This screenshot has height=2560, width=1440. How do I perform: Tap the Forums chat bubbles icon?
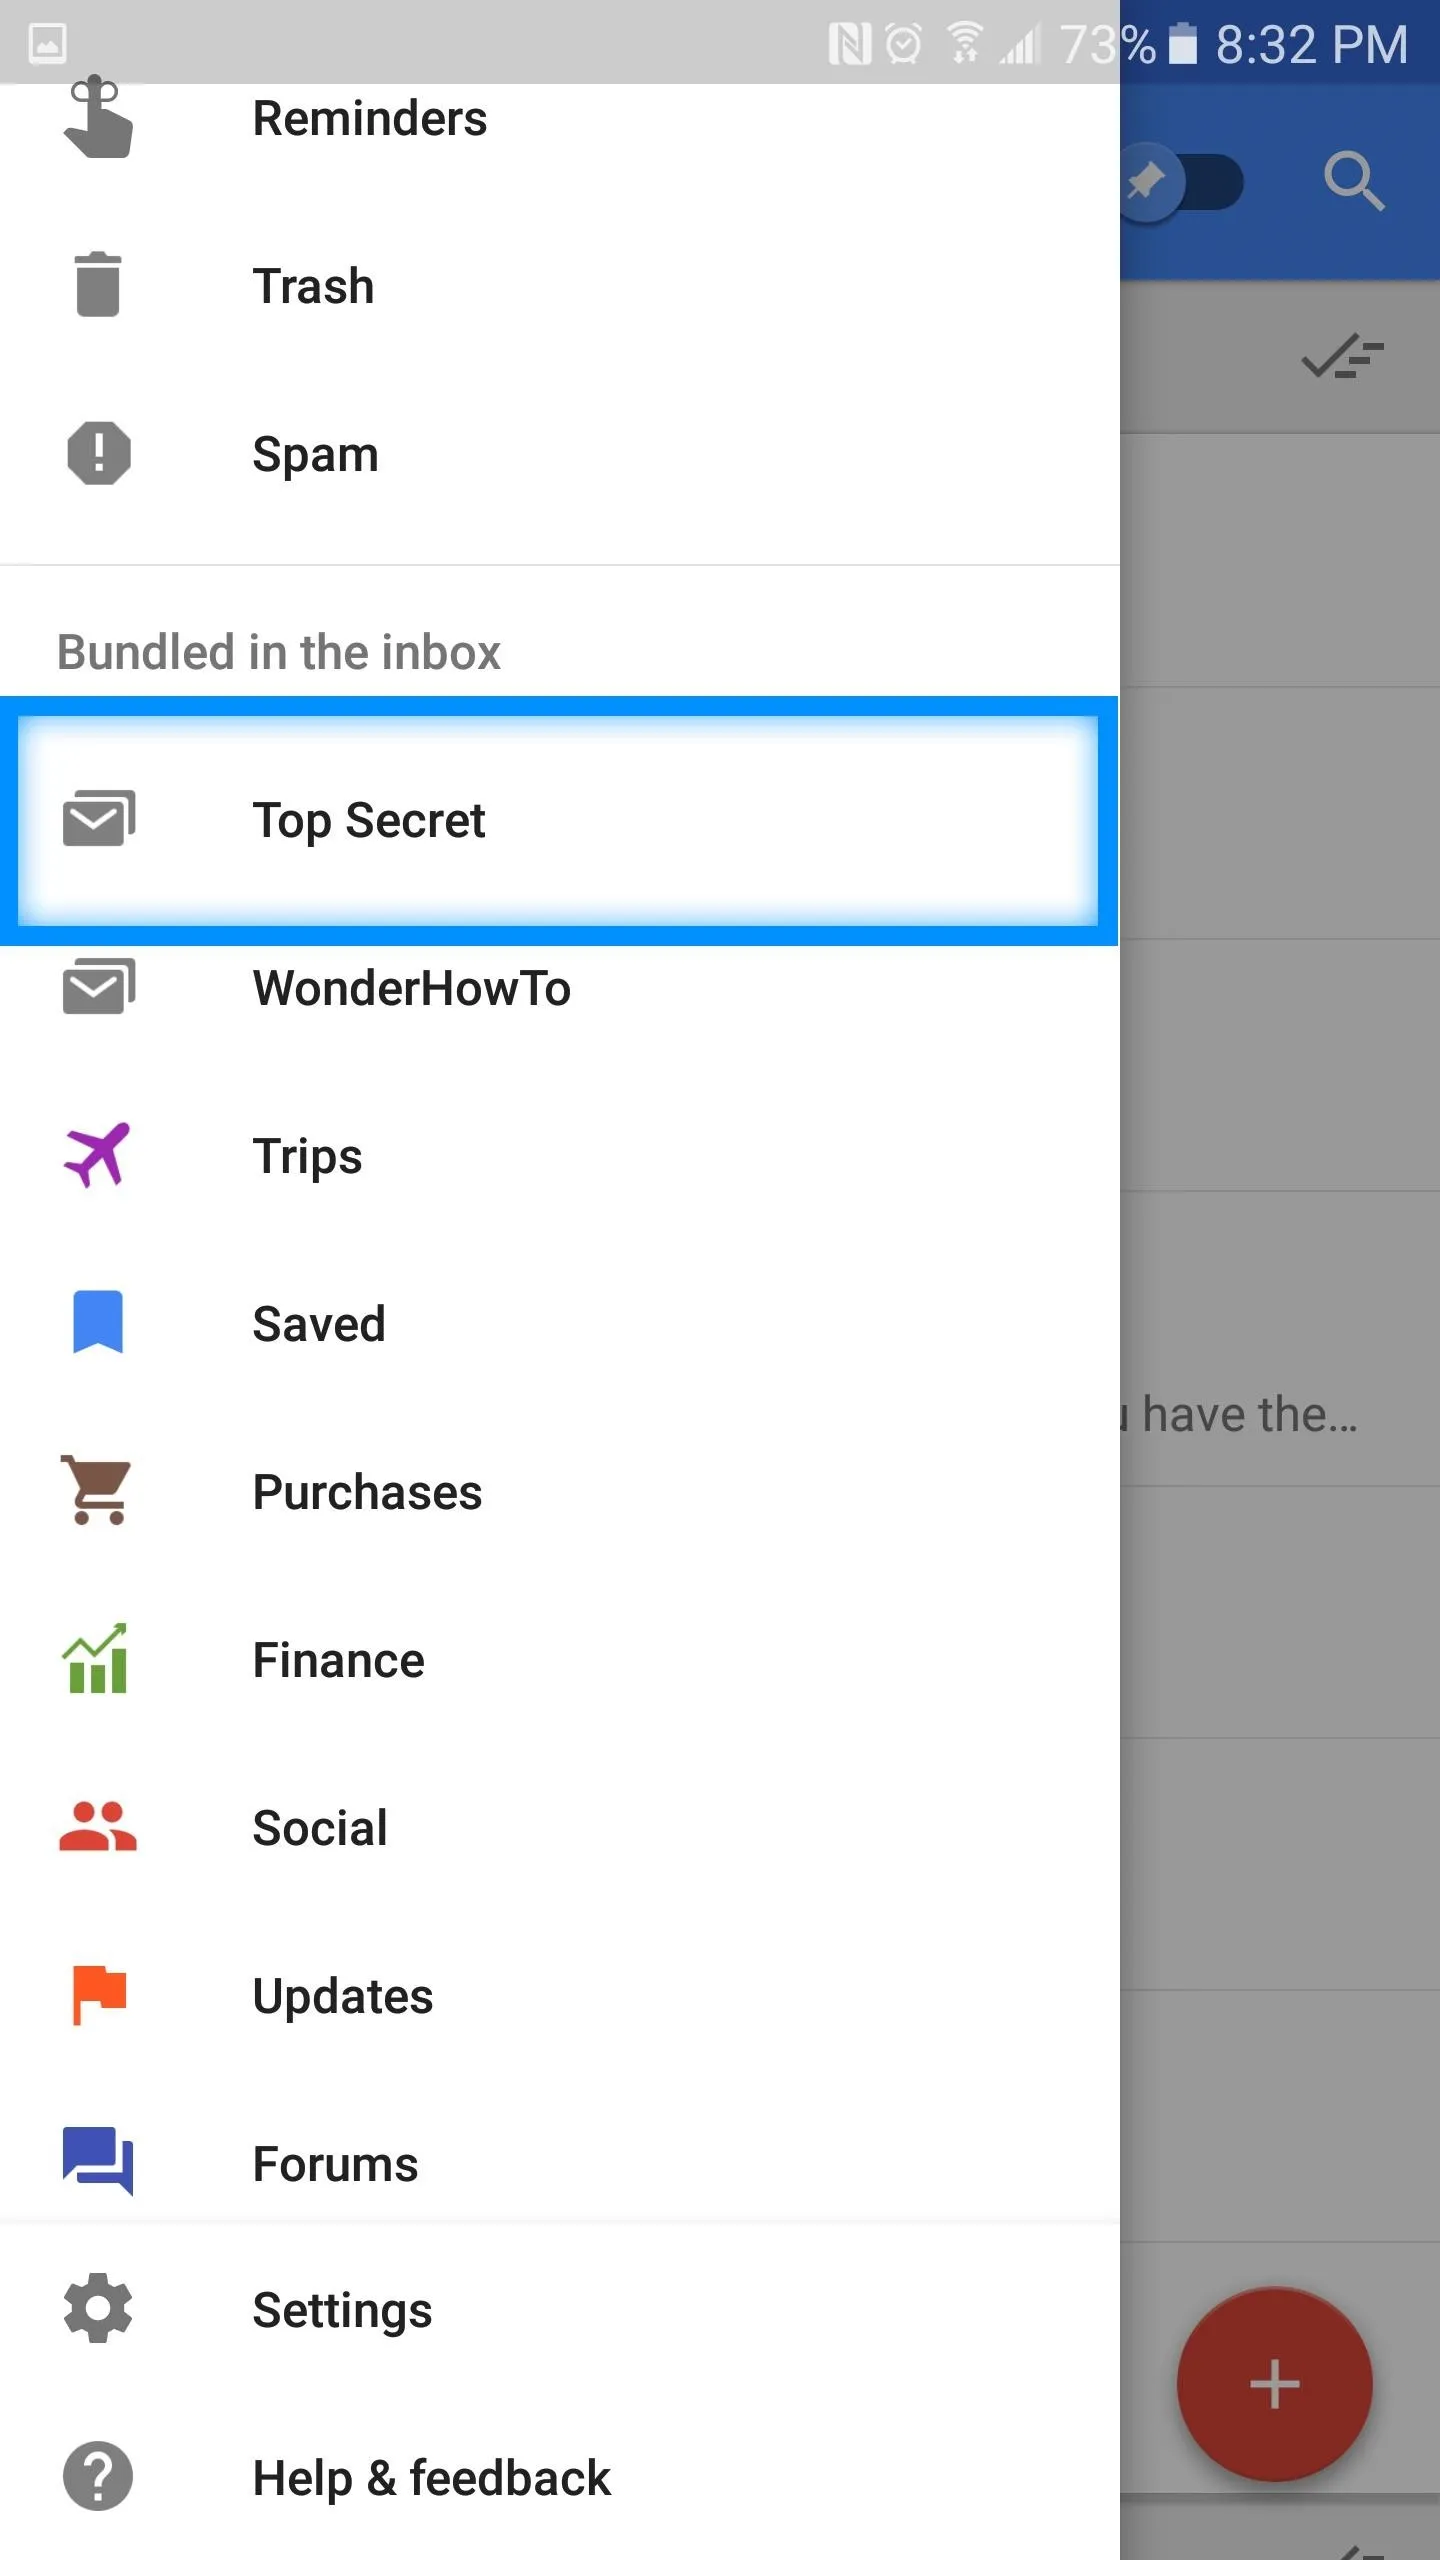pyautogui.click(x=98, y=2160)
